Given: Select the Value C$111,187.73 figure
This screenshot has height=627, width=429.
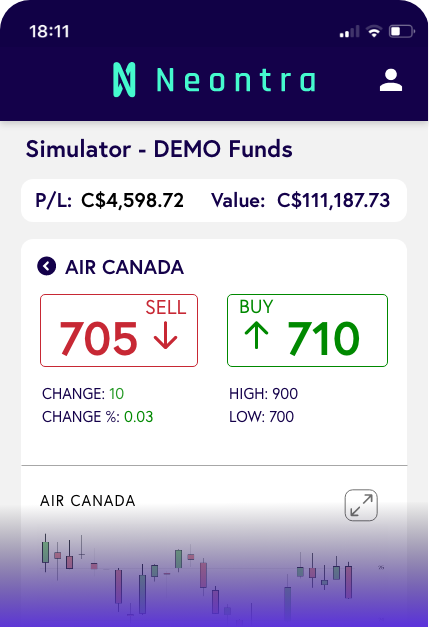Looking at the screenshot, I should (333, 200).
